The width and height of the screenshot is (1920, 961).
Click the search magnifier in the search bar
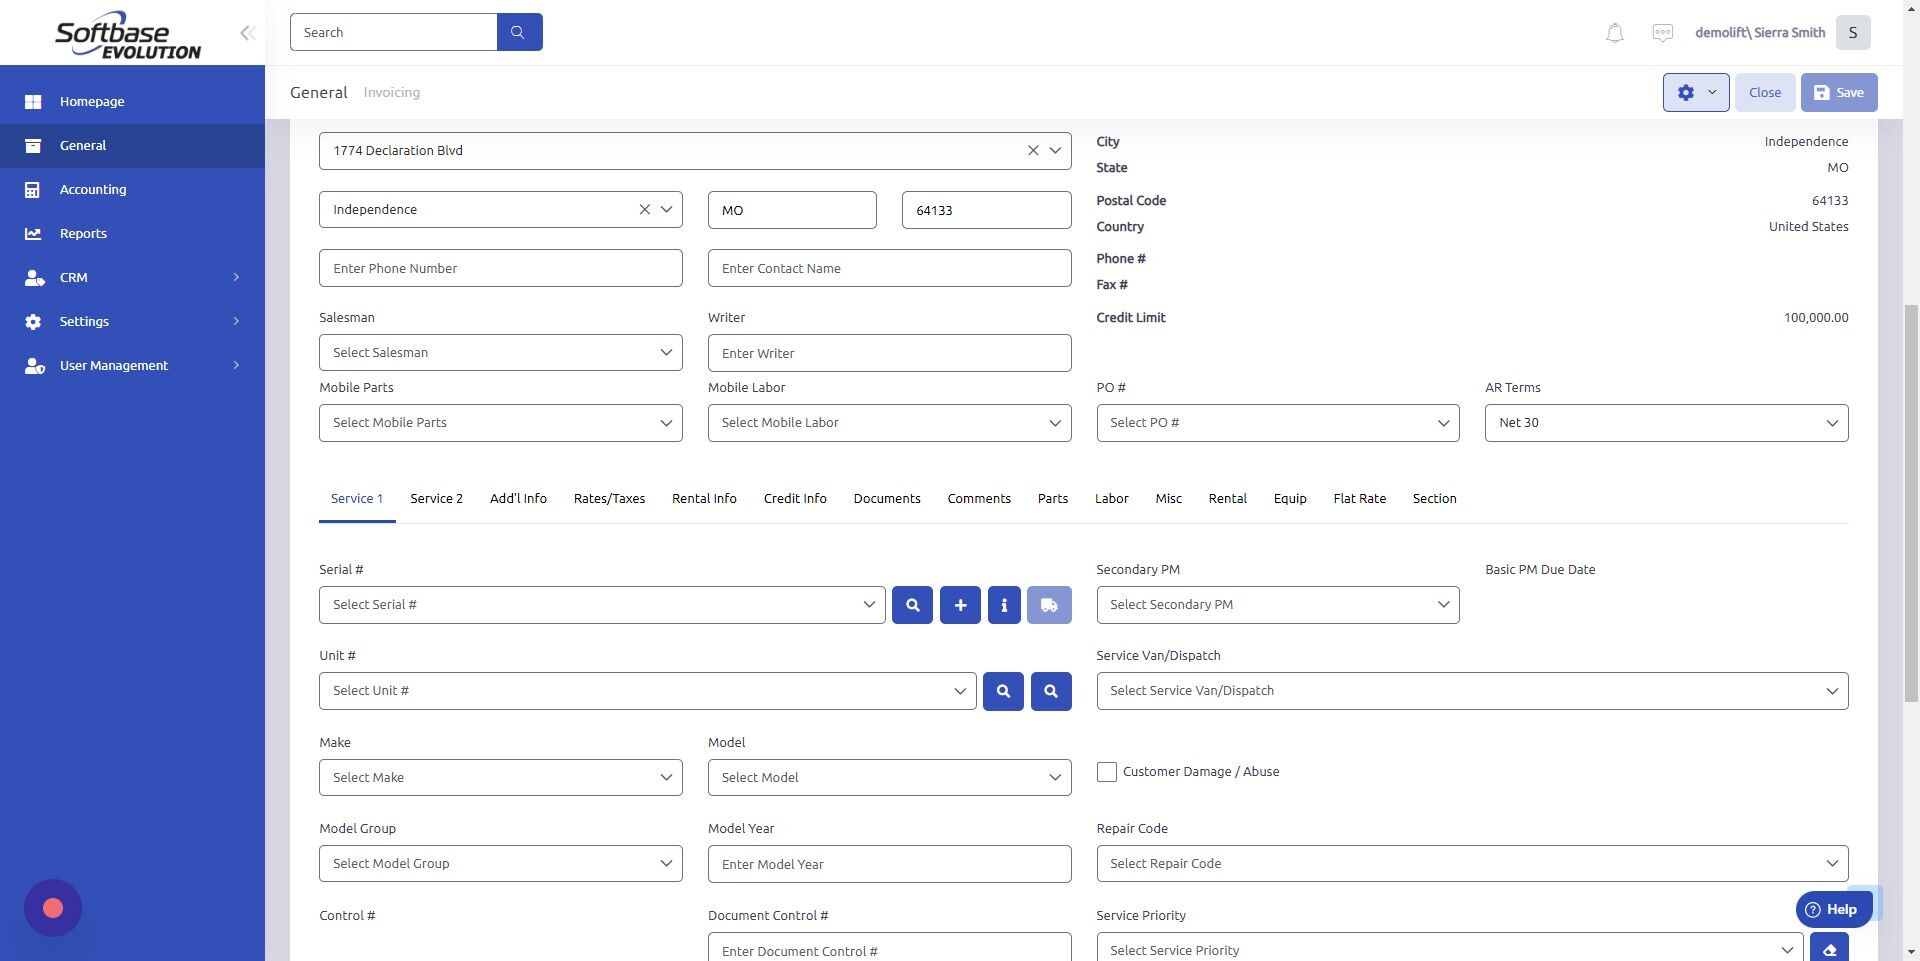click(x=518, y=31)
